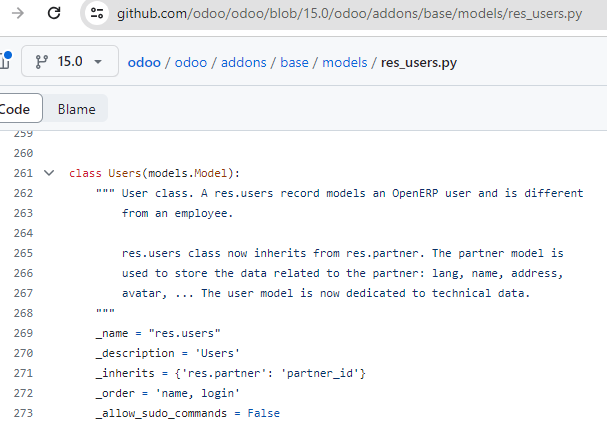Screen dimensions: 607x425
Task: Click the 'from an employee.' docstring line
Action: click(177, 213)
